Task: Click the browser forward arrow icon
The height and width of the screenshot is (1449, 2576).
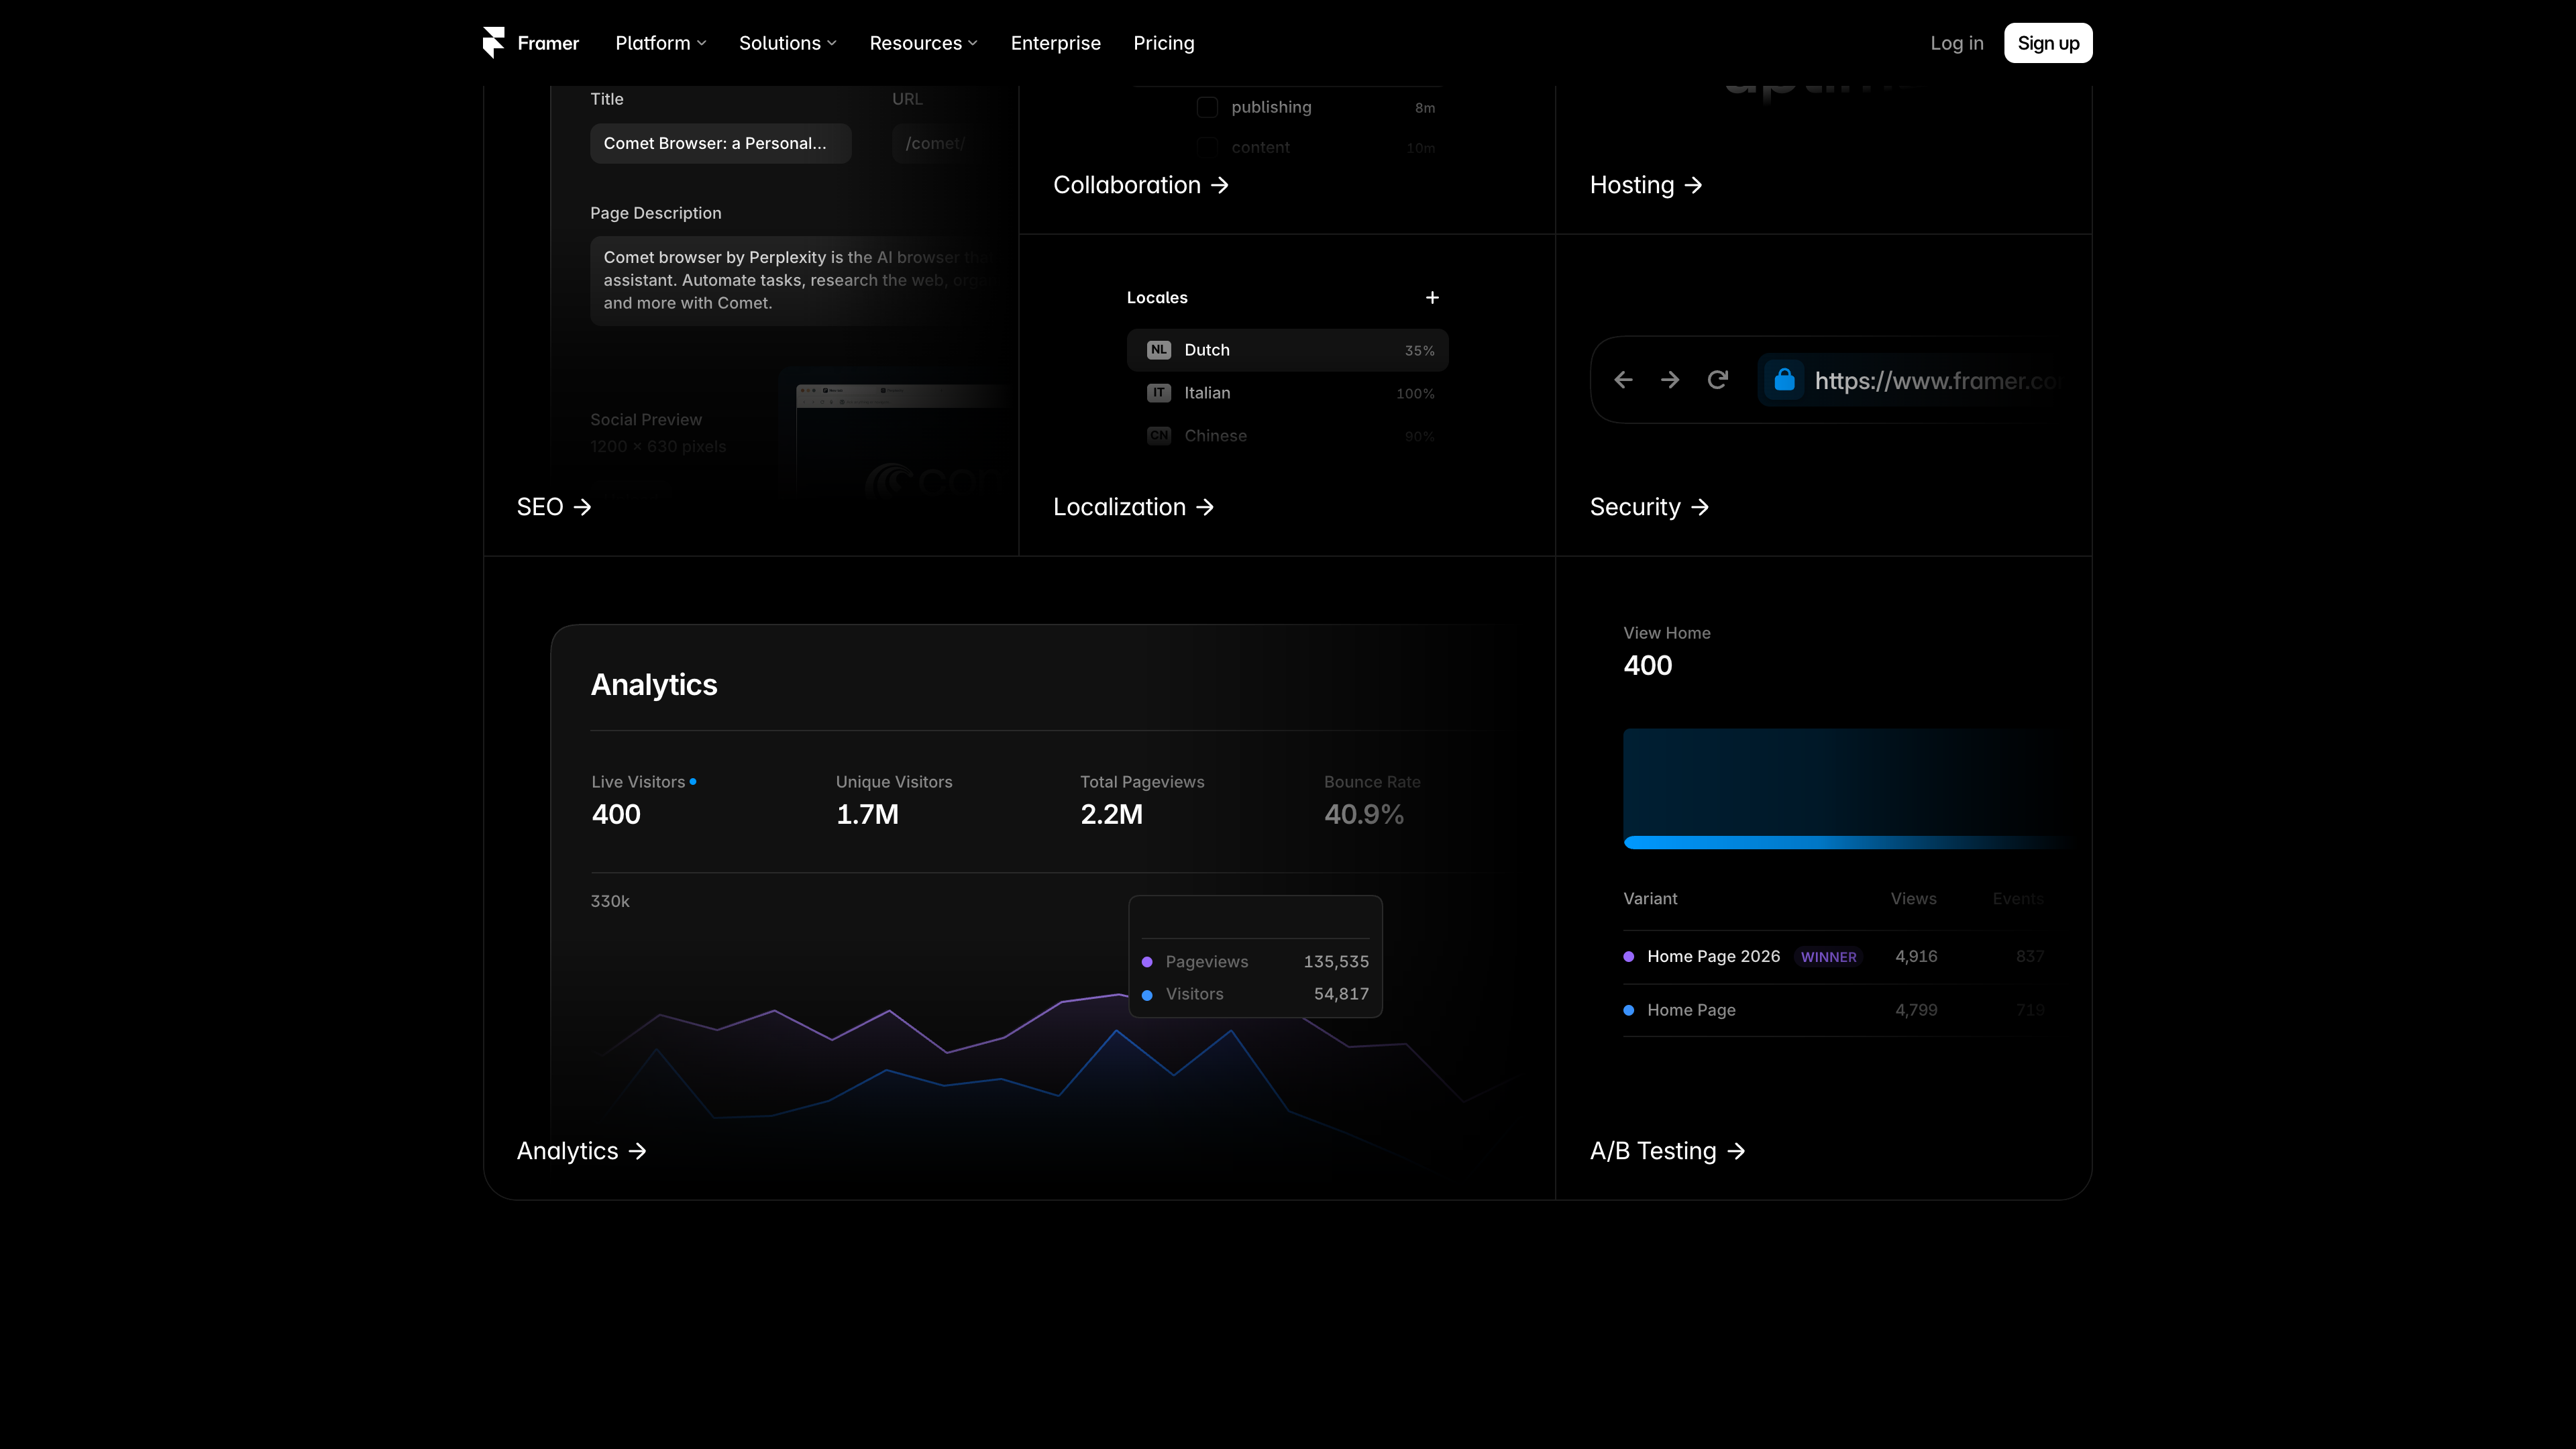Action: point(1670,380)
